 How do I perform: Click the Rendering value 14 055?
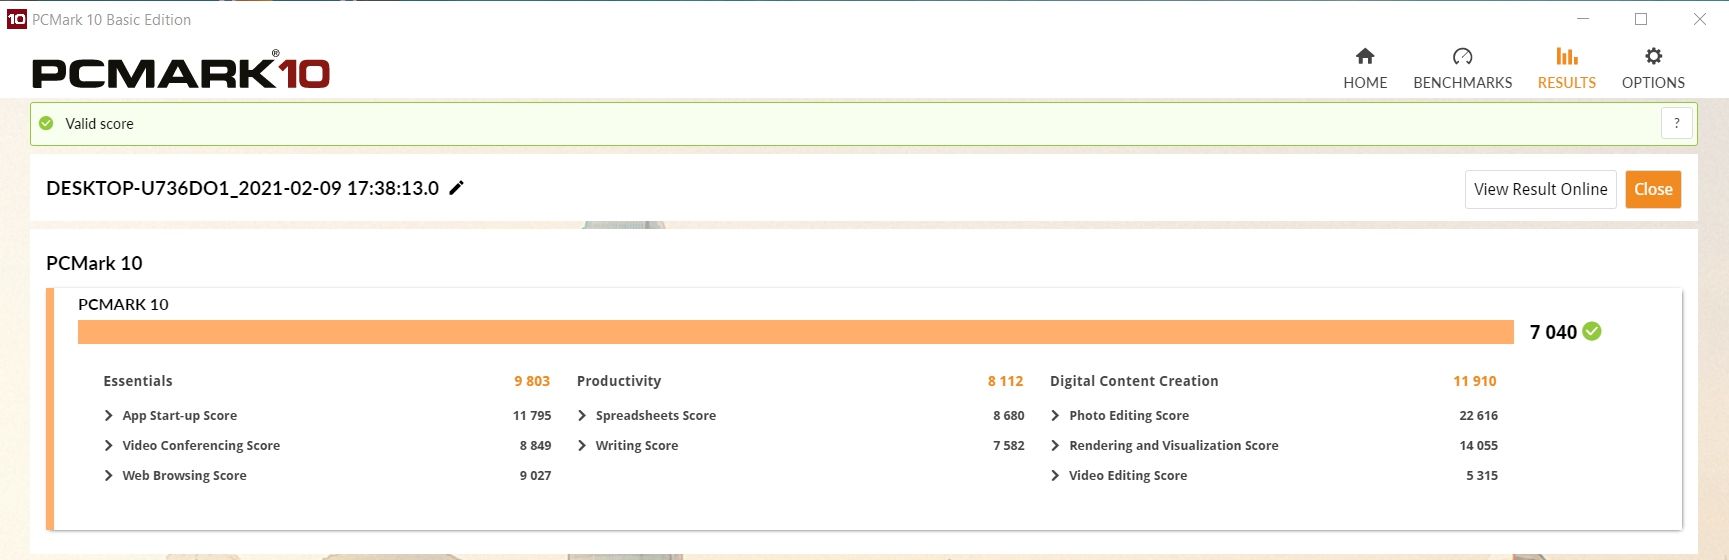pos(1478,445)
